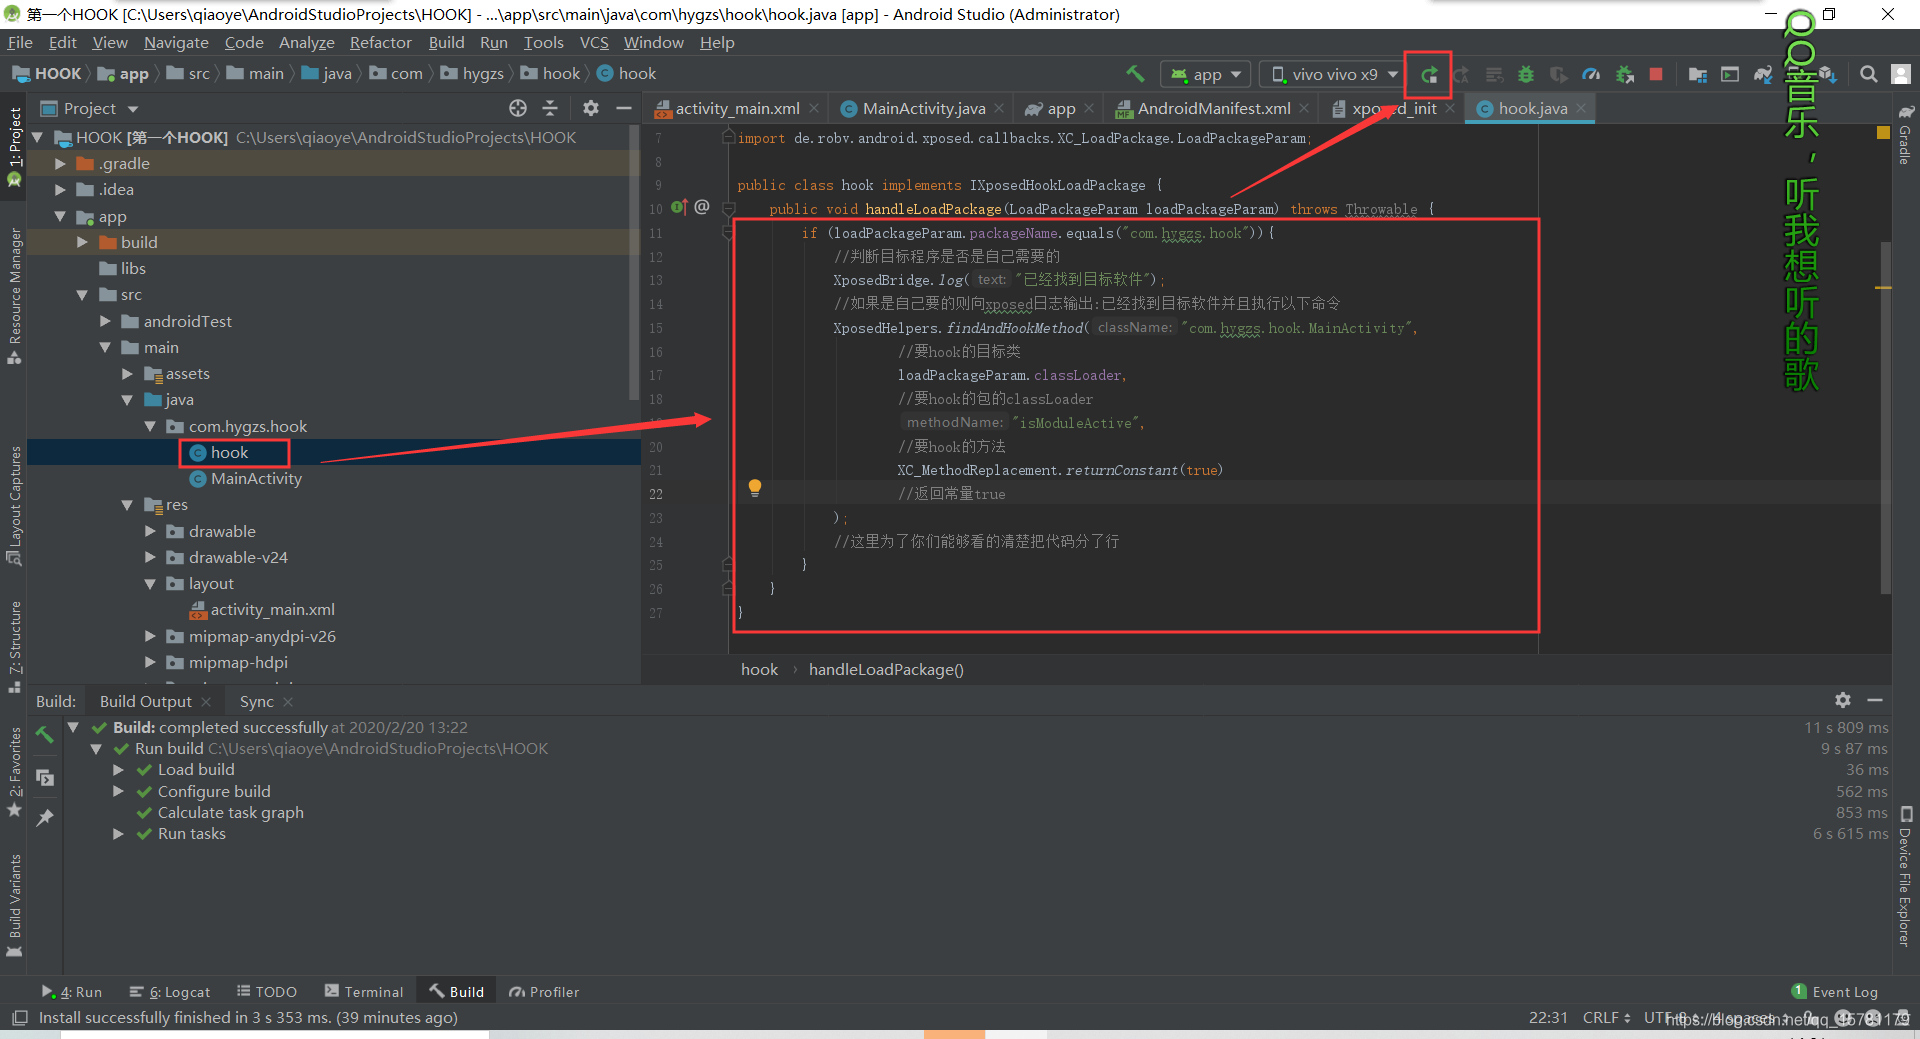Open Build panel settings gear
This screenshot has width=1920, height=1039.
click(x=1843, y=700)
